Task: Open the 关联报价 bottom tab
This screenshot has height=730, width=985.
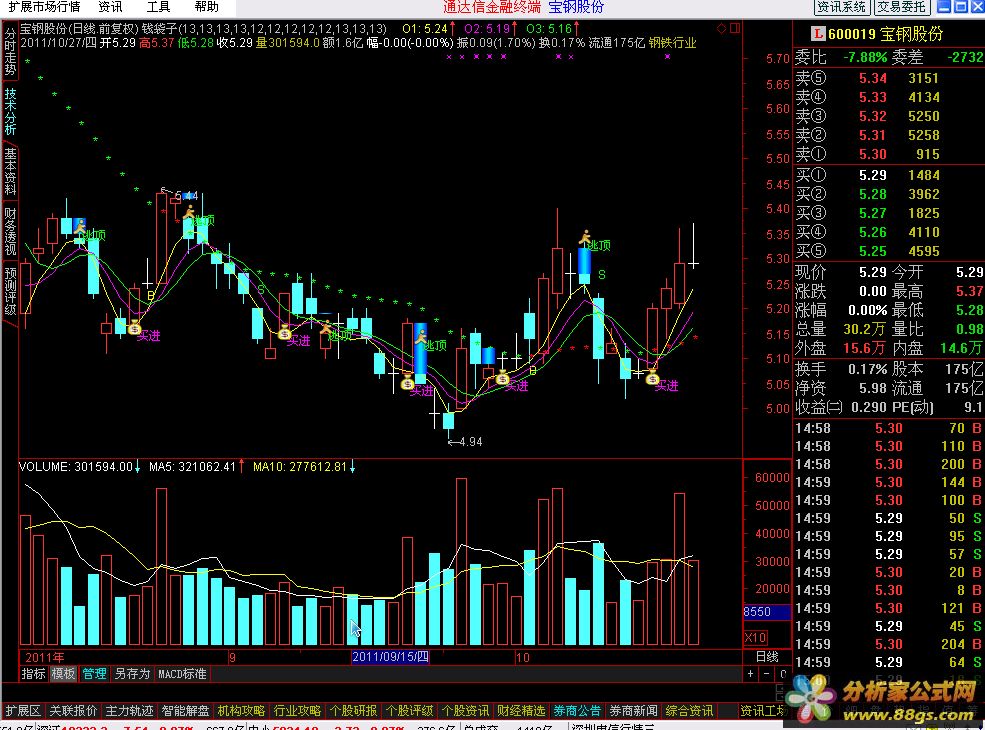Action: point(73,711)
